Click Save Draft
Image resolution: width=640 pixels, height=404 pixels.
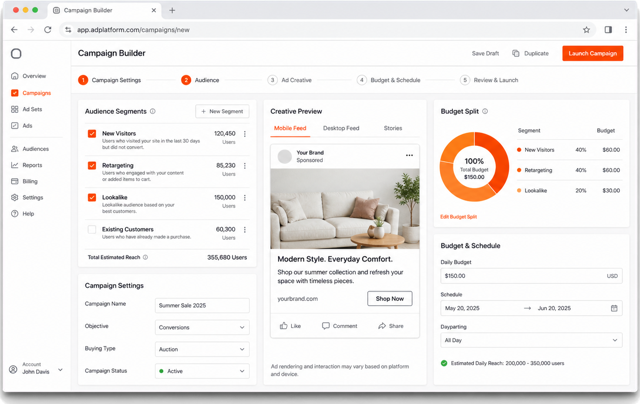click(485, 53)
